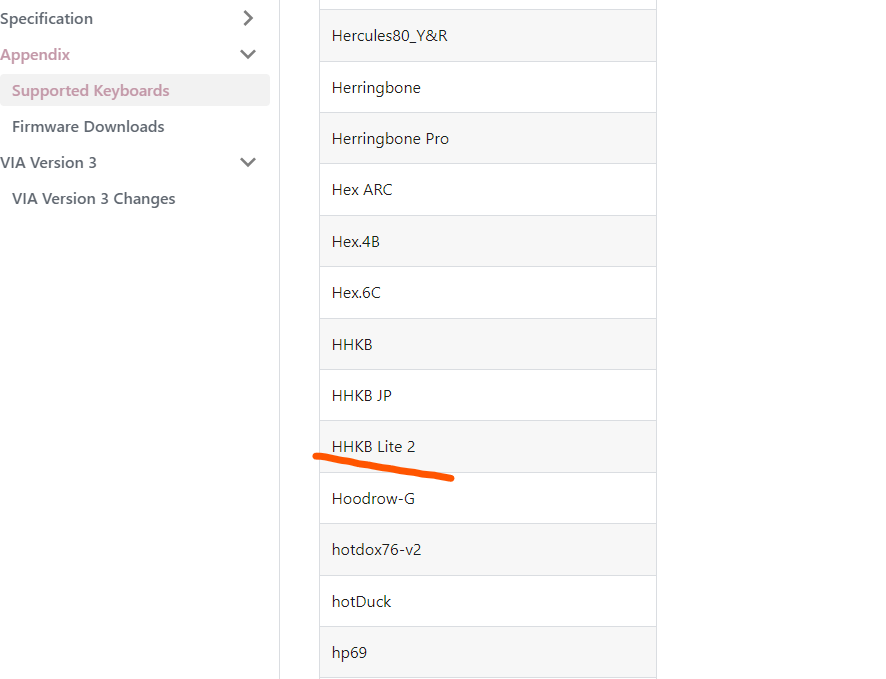Select the HHKB entry
The image size is (886, 679).
pos(488,344)
